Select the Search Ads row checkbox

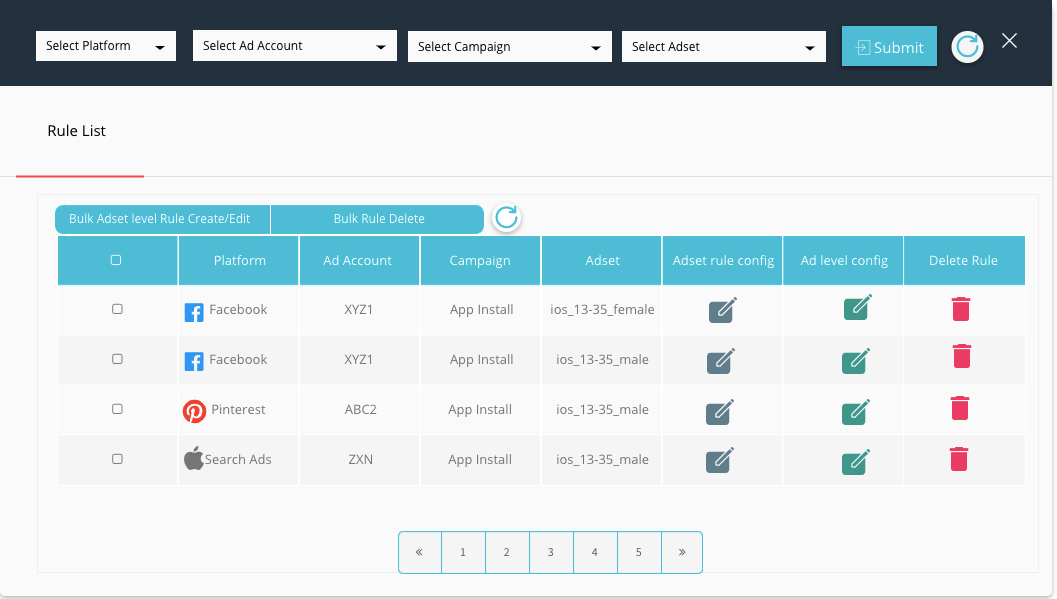(117, 459)
